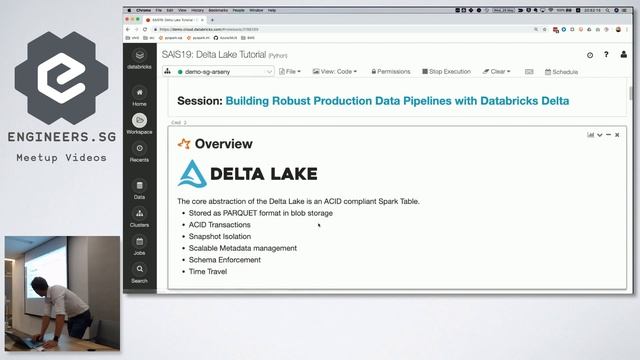Bookmark the page with the star icon
The height and width of the screenshot is (360, 640).
click(544, 29)
